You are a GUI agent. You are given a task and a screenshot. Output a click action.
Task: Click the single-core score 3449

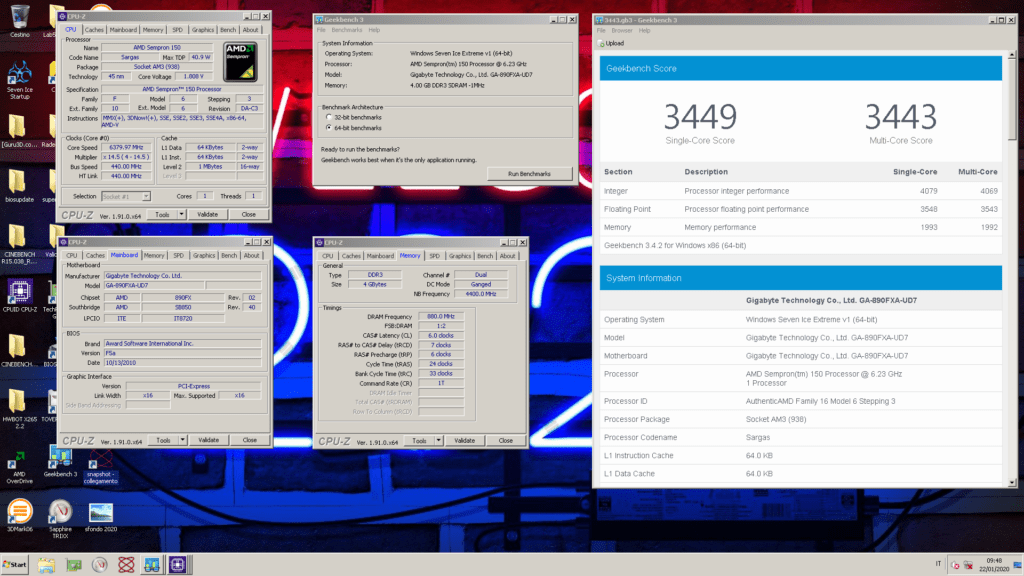pyautogui.click(x=700, y=118)
